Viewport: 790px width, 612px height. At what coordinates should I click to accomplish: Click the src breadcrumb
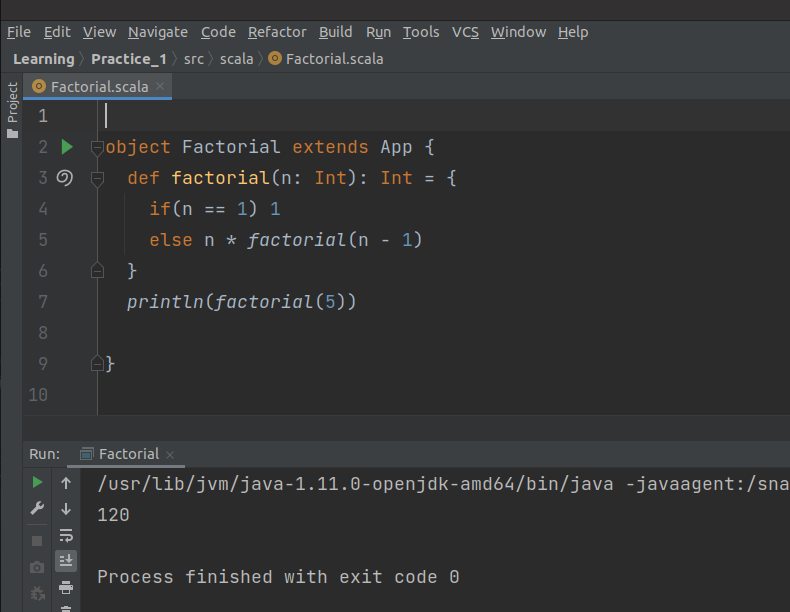(x=193, y=59)
